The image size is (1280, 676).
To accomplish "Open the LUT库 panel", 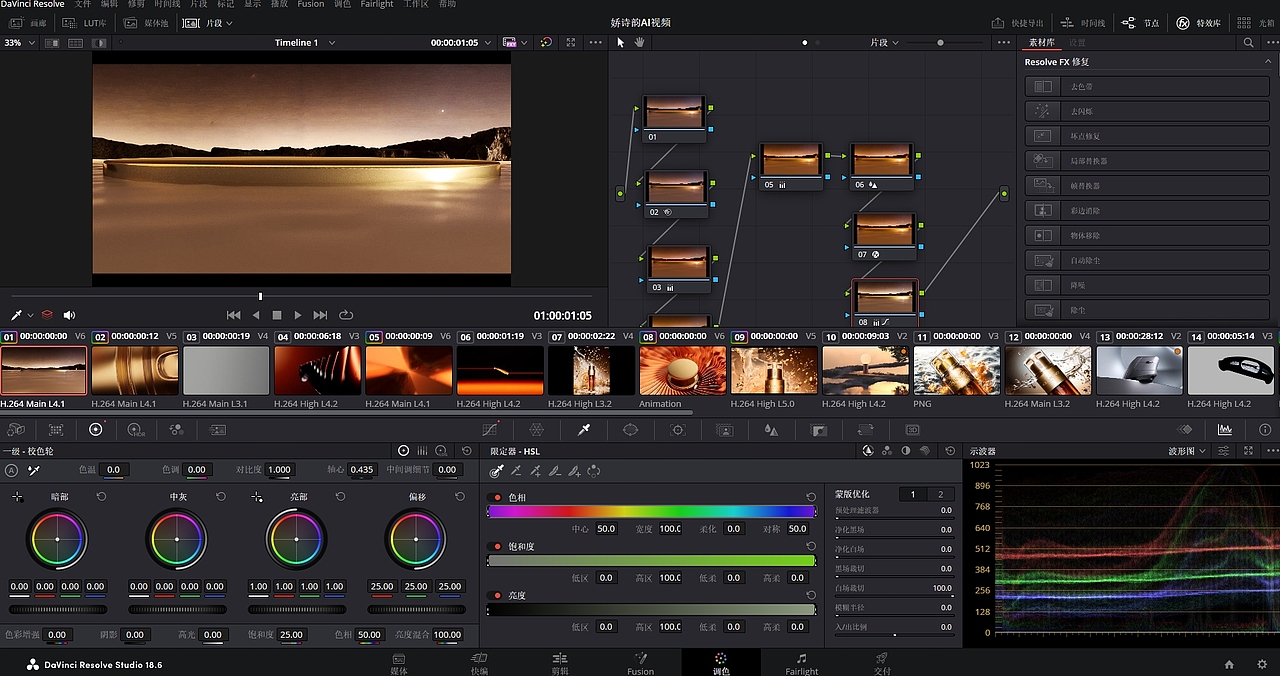I will point(86,22).
